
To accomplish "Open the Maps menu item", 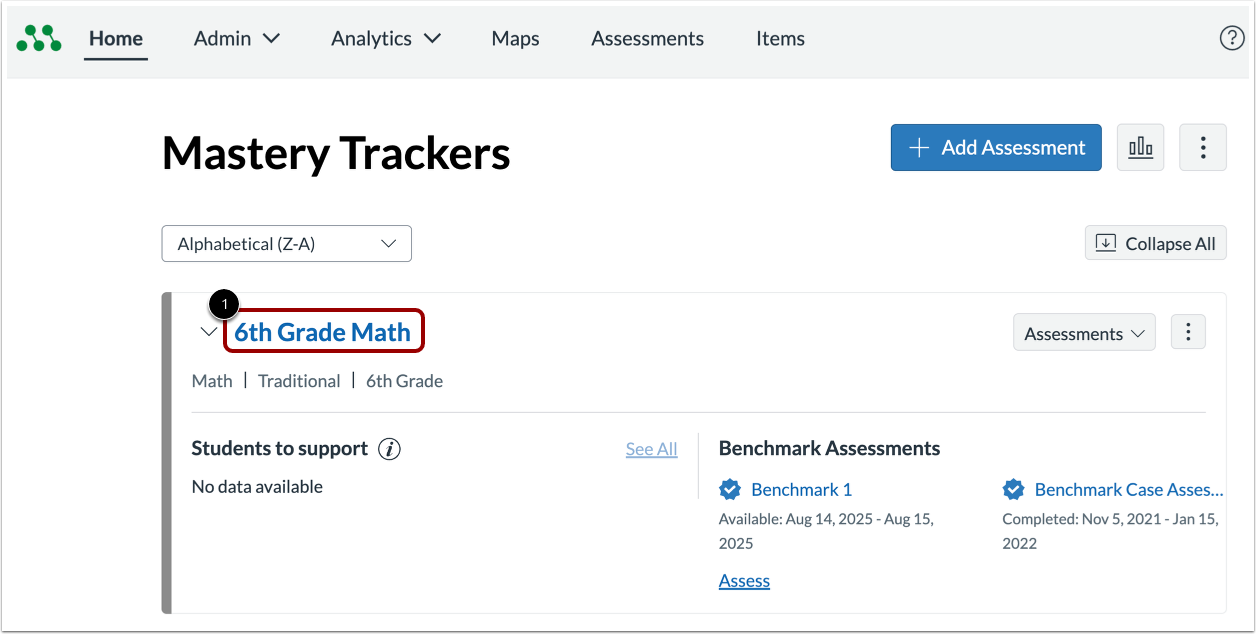I will tap(515, 38).
